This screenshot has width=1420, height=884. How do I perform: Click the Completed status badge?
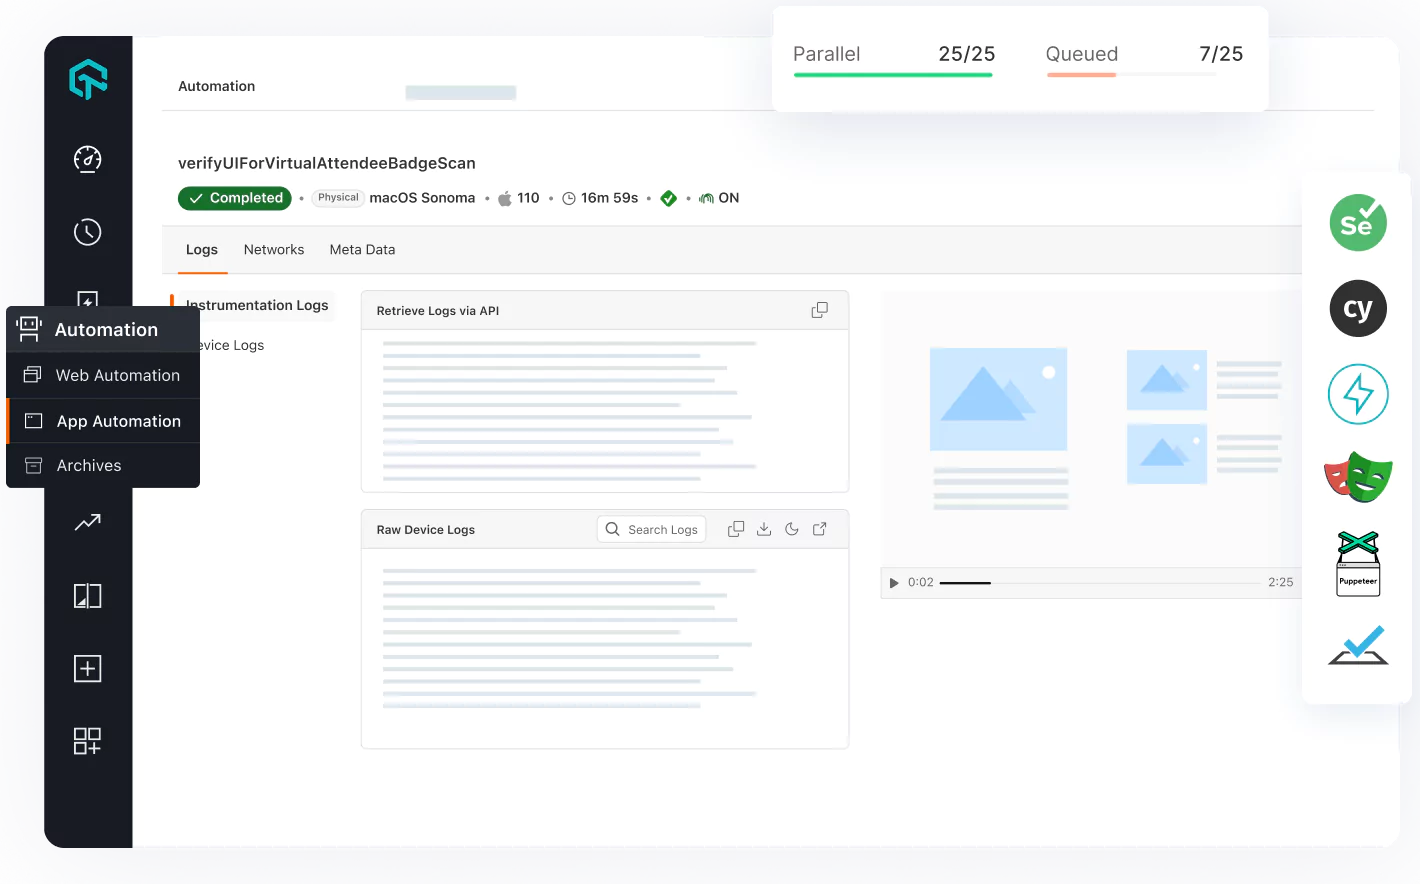234,197
